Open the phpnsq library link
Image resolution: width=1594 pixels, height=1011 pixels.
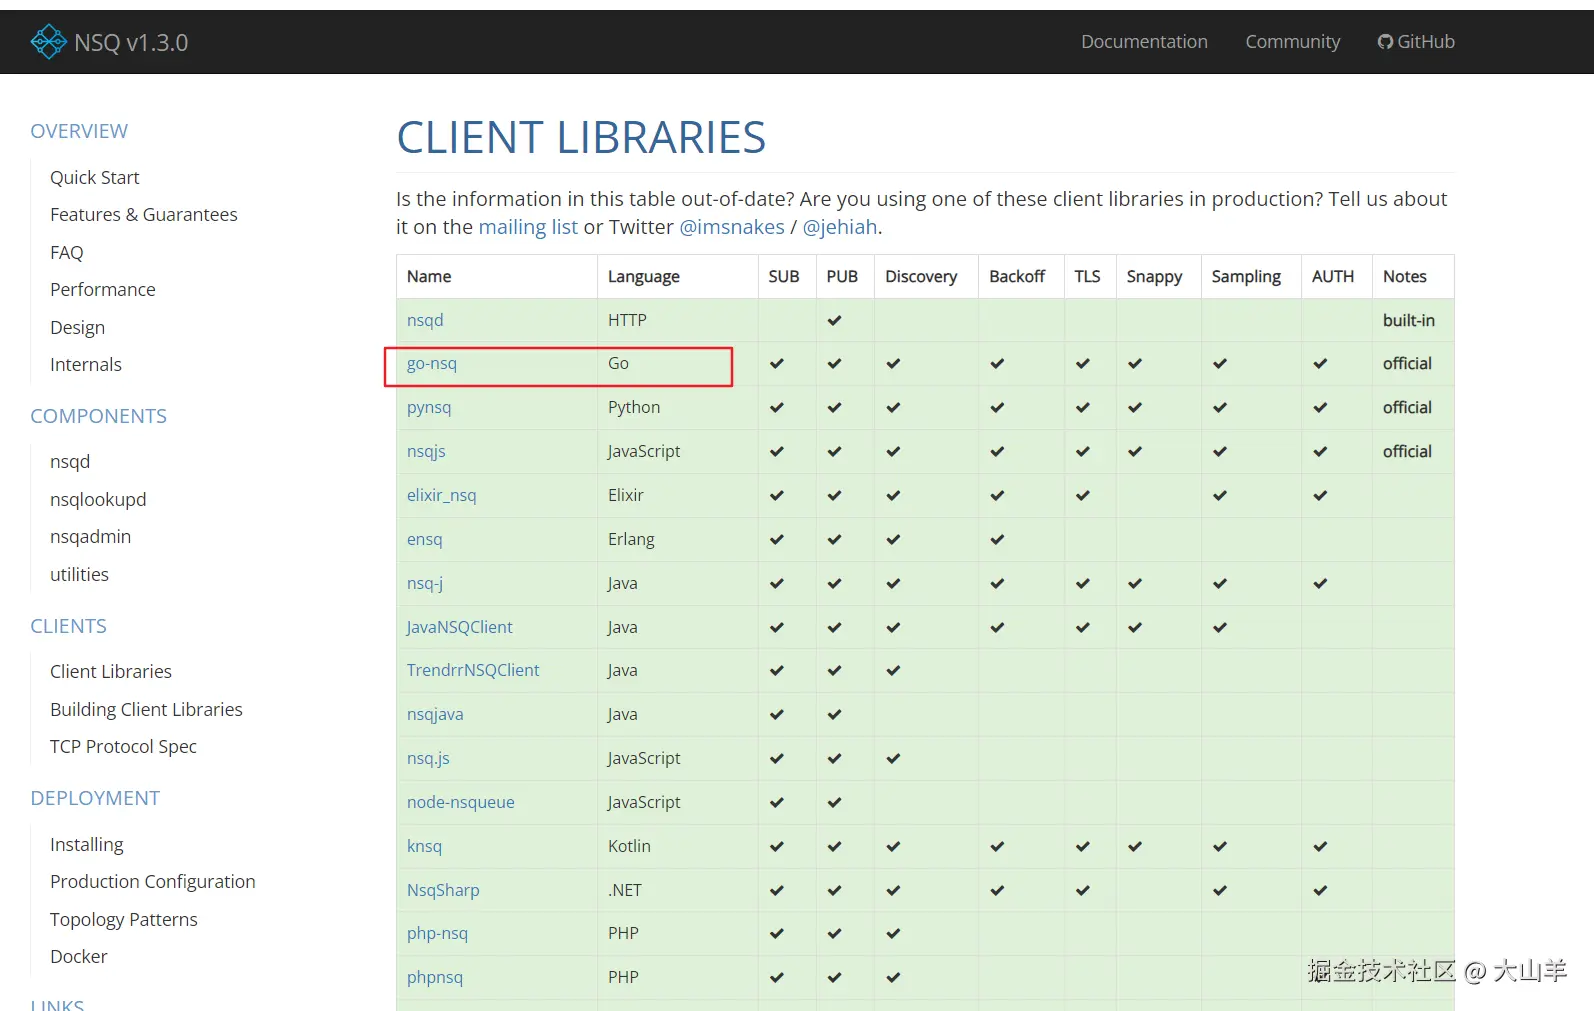click(435, 977)
